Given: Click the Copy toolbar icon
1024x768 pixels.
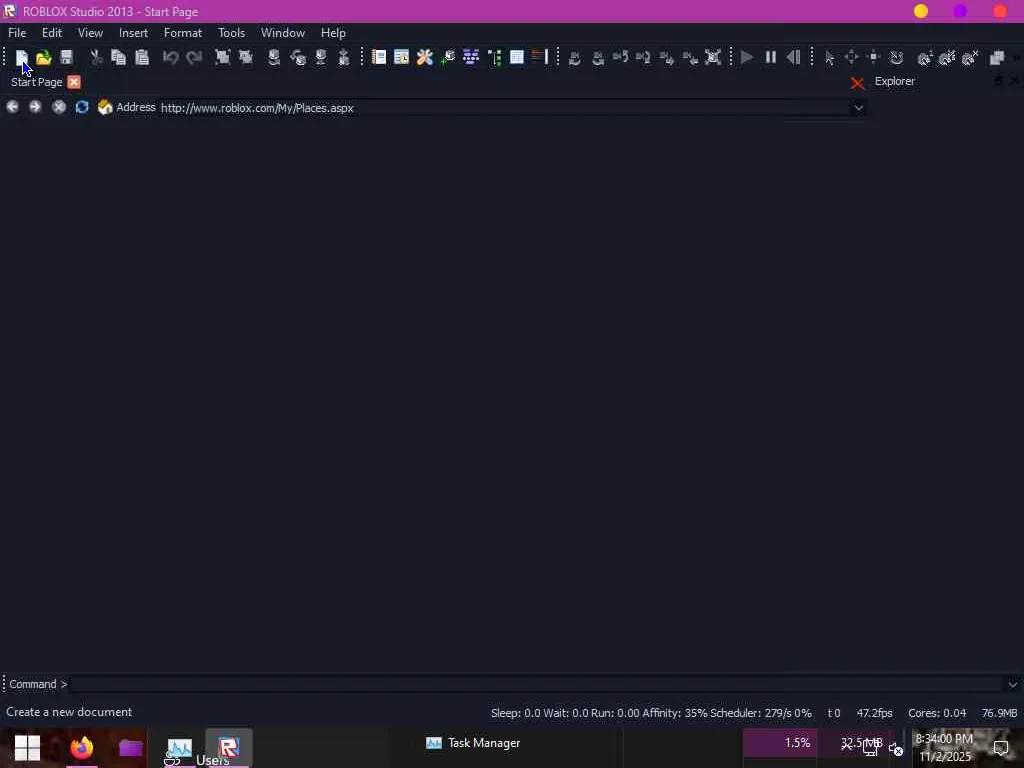Looking at the screenshot, I should (x=118, y=57).
